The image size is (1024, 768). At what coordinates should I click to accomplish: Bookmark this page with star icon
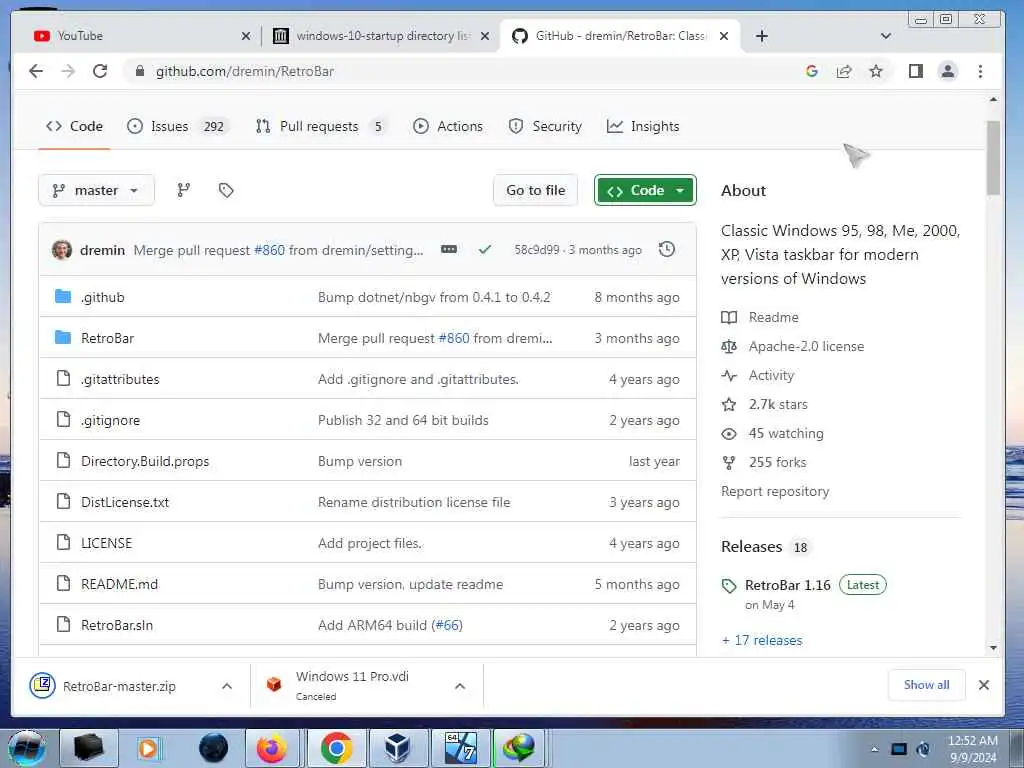tap(876, 71)
